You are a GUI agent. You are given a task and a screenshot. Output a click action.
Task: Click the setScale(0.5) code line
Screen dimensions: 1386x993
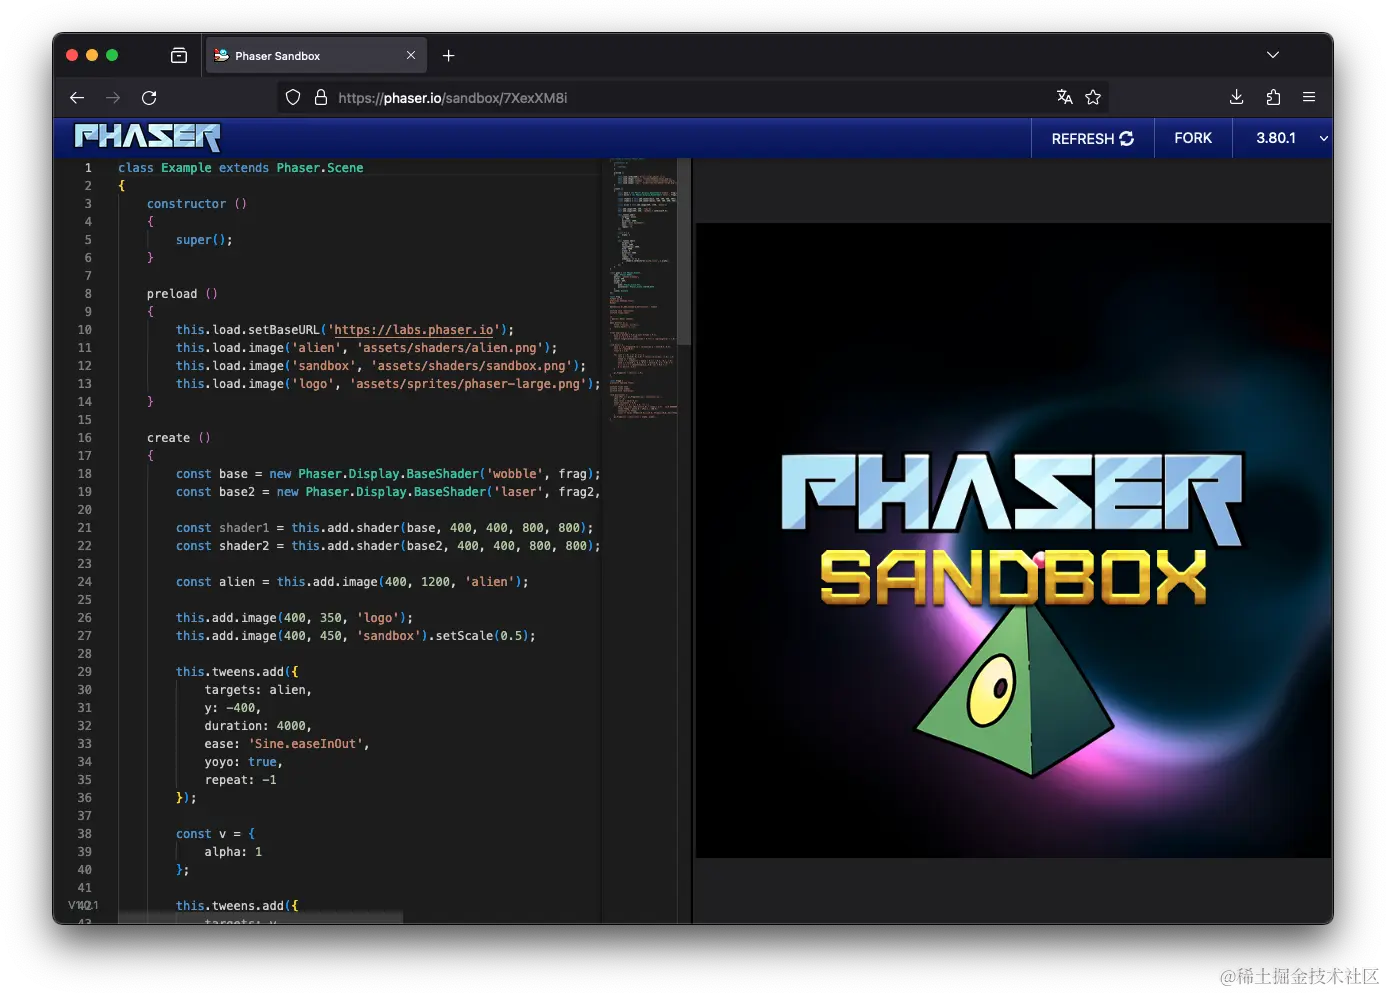coord(356,636)
